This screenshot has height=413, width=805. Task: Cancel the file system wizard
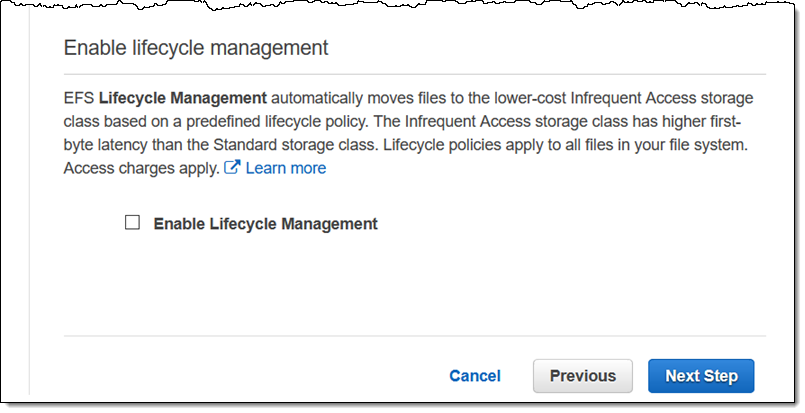tap(475, 376)
